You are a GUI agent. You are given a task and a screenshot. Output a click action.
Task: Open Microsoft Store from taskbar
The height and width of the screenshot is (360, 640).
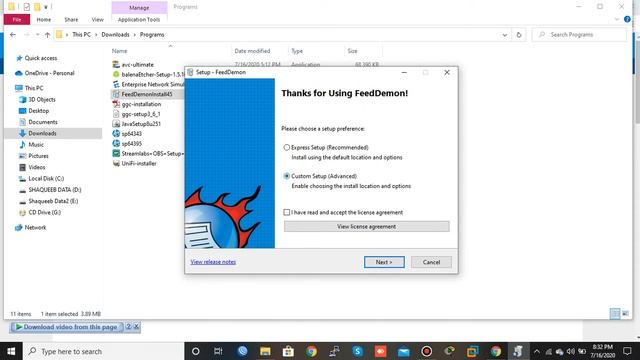(288, 351)
